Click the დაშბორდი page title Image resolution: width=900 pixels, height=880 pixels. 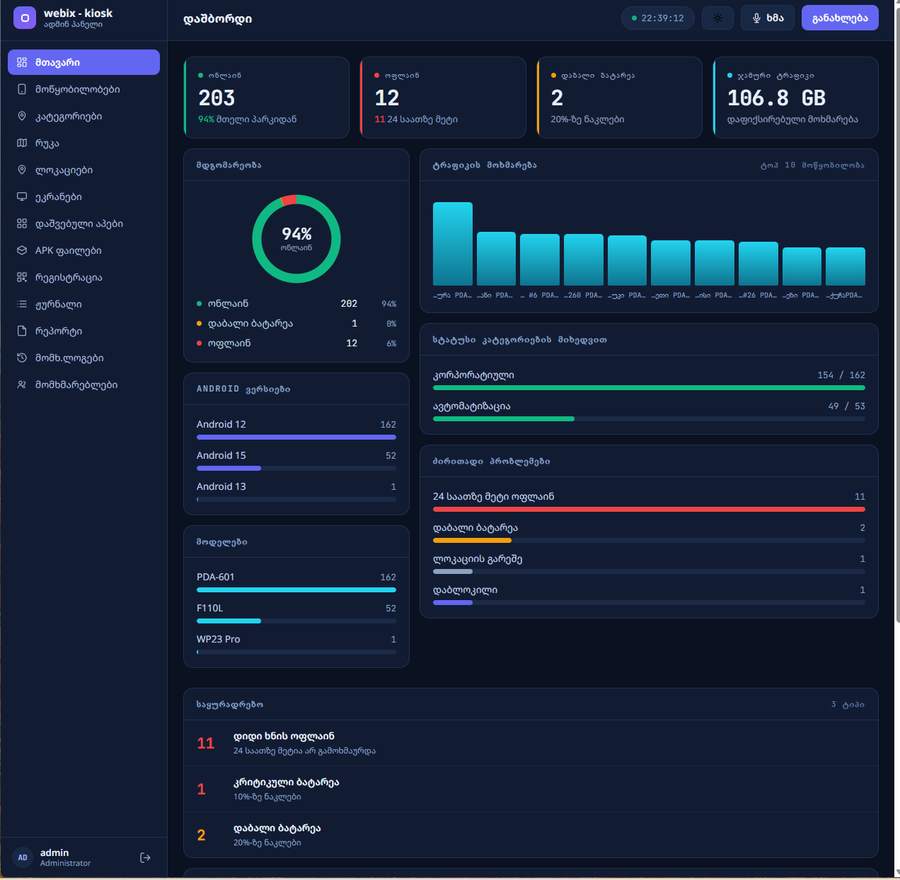[217, 19]
